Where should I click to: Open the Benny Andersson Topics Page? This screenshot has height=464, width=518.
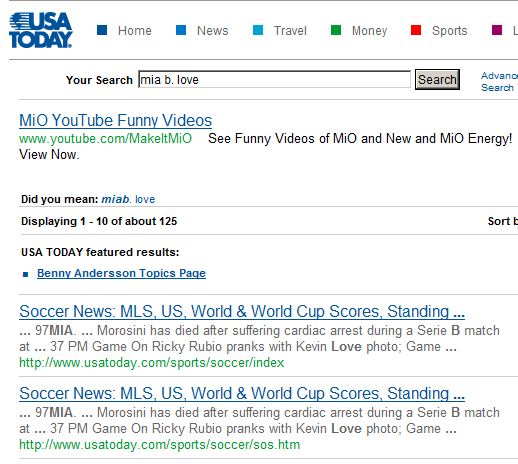click(121, 273)
